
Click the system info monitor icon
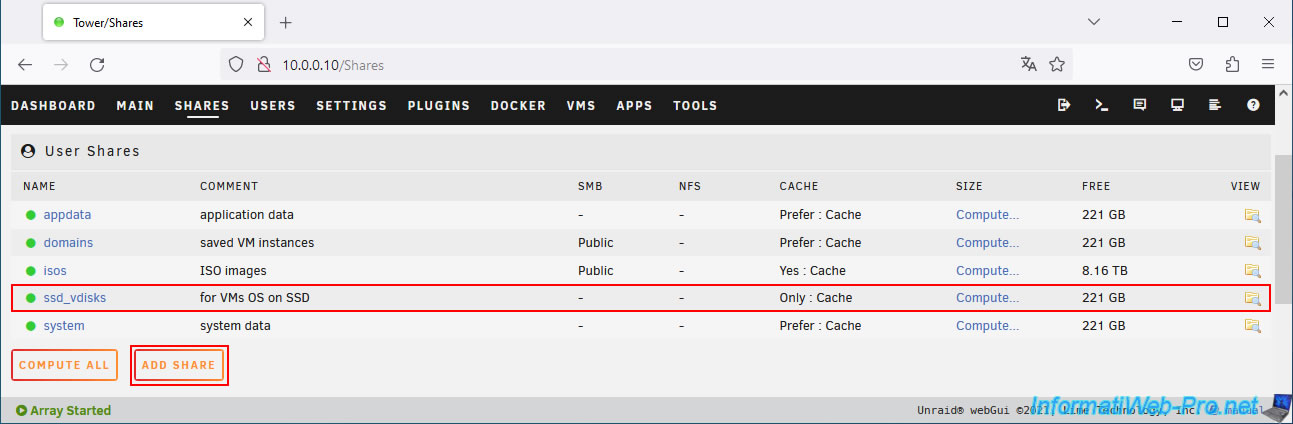point(1177,105)
